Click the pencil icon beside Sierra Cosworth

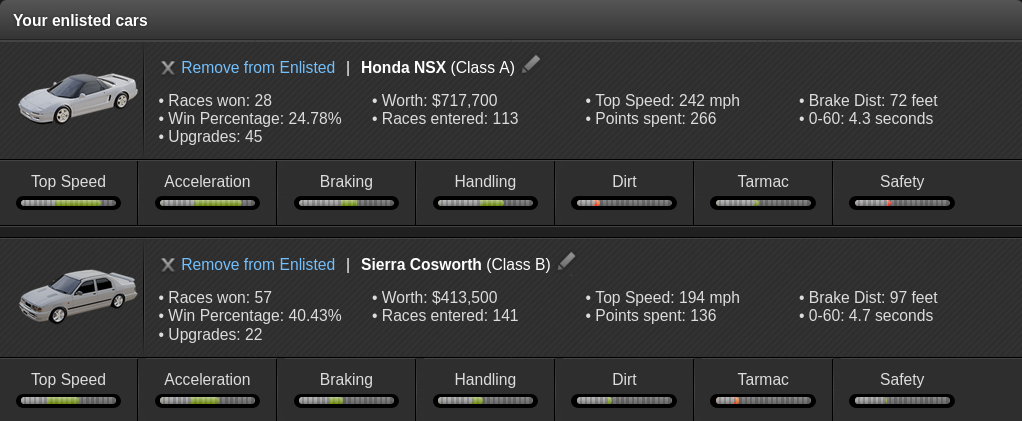pos(567,262)
